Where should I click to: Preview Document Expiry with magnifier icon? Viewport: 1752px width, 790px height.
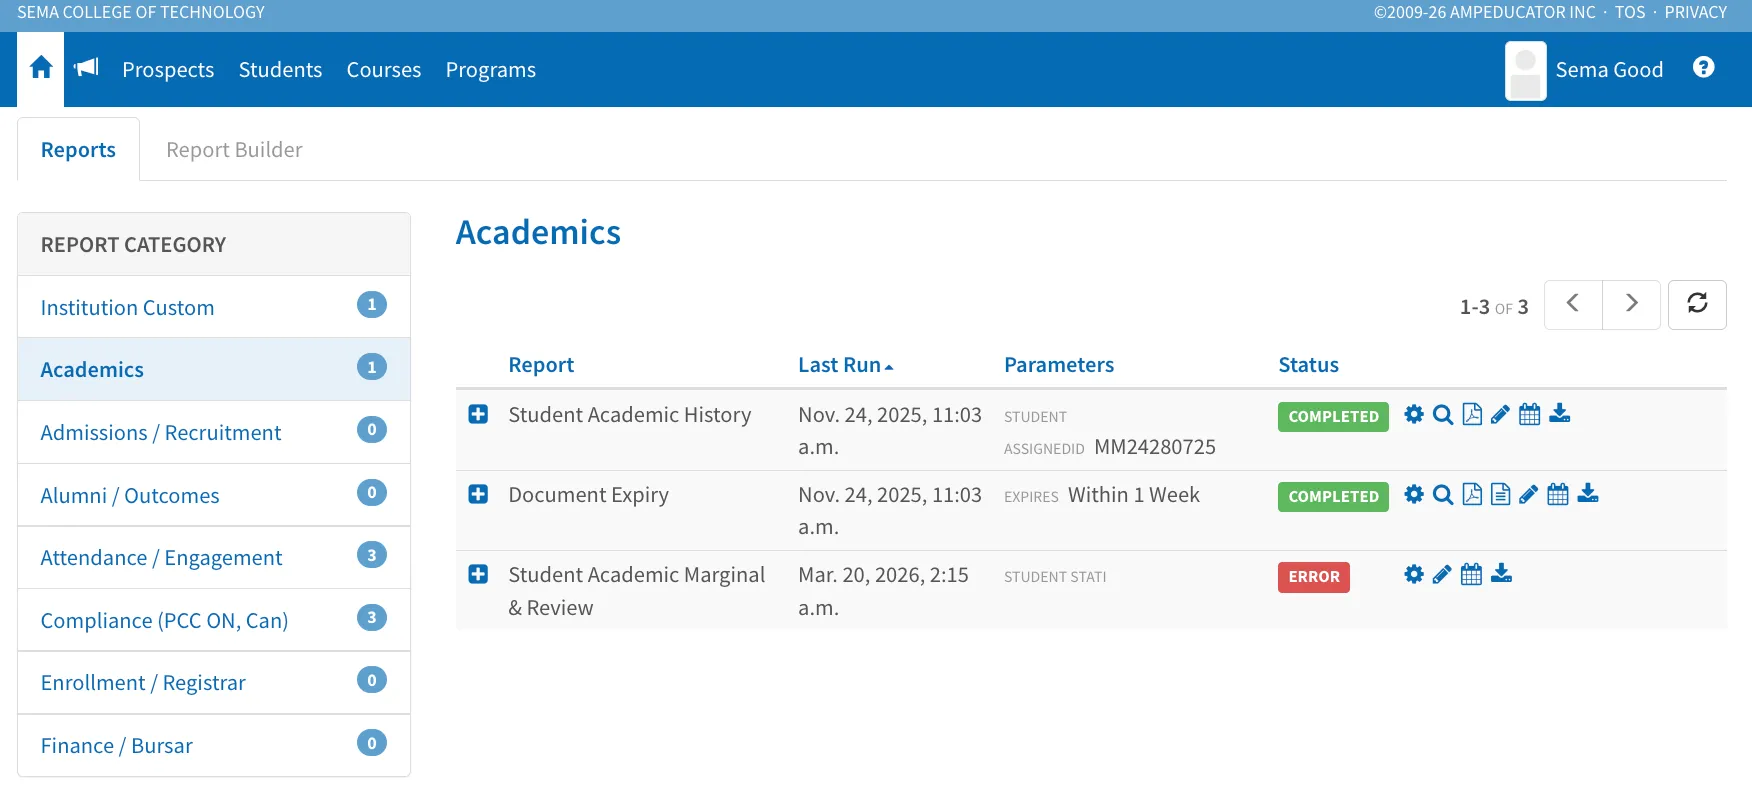[x=1442, y=494]
